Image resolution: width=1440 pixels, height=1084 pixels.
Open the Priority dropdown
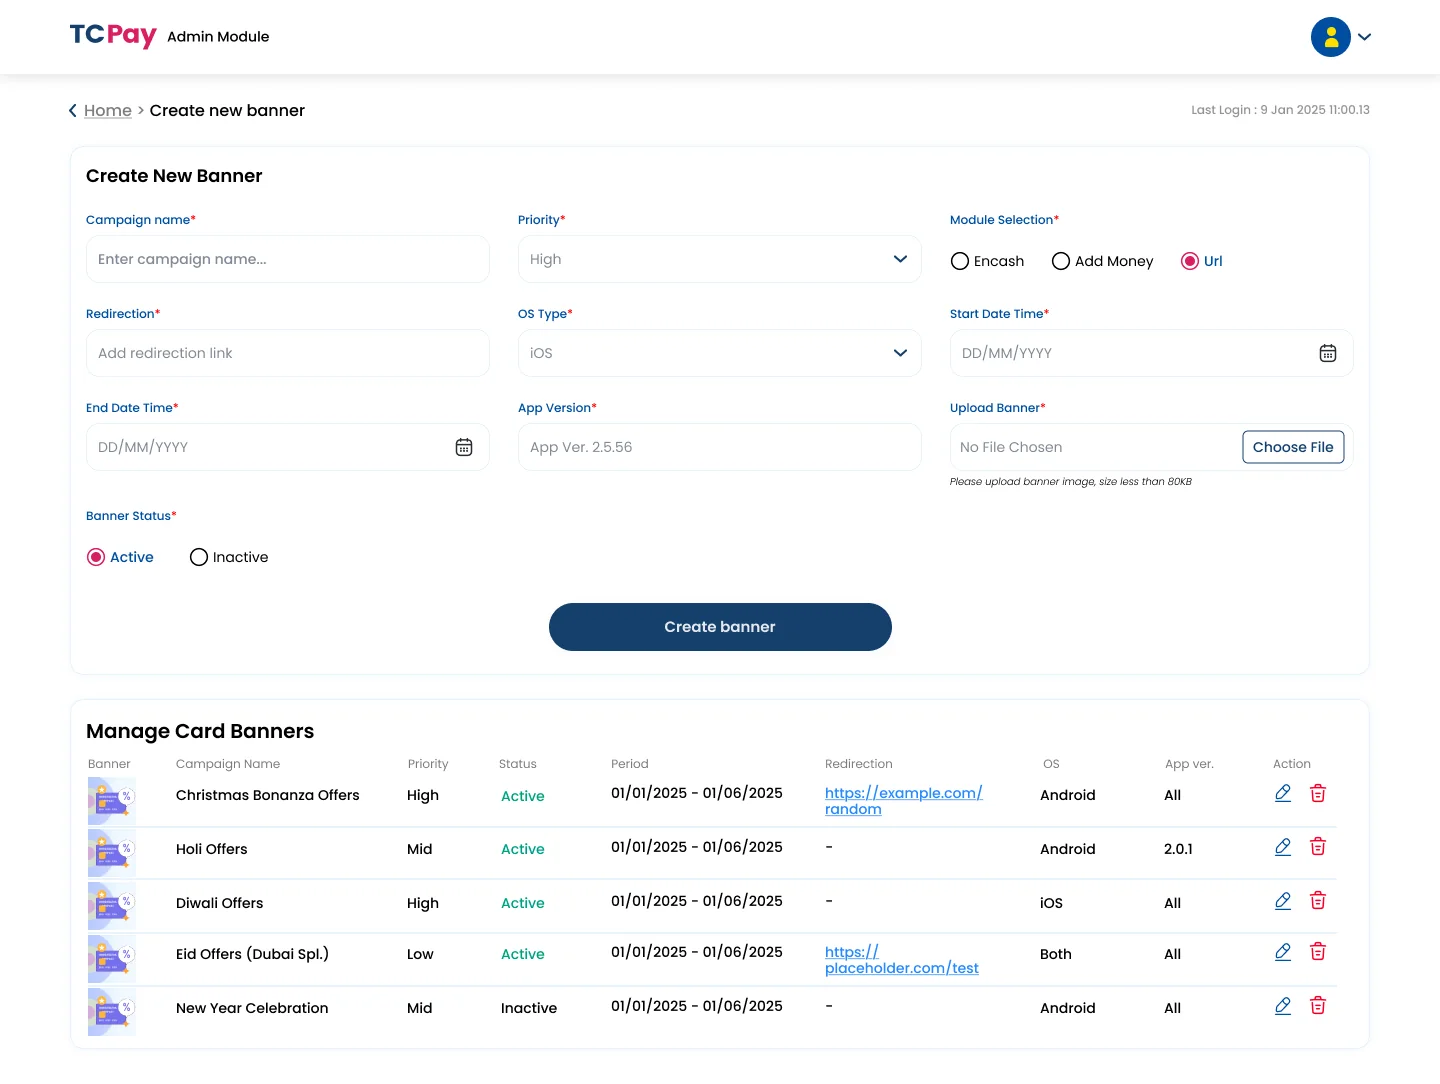pyautogui.click(x=720, y=259)
